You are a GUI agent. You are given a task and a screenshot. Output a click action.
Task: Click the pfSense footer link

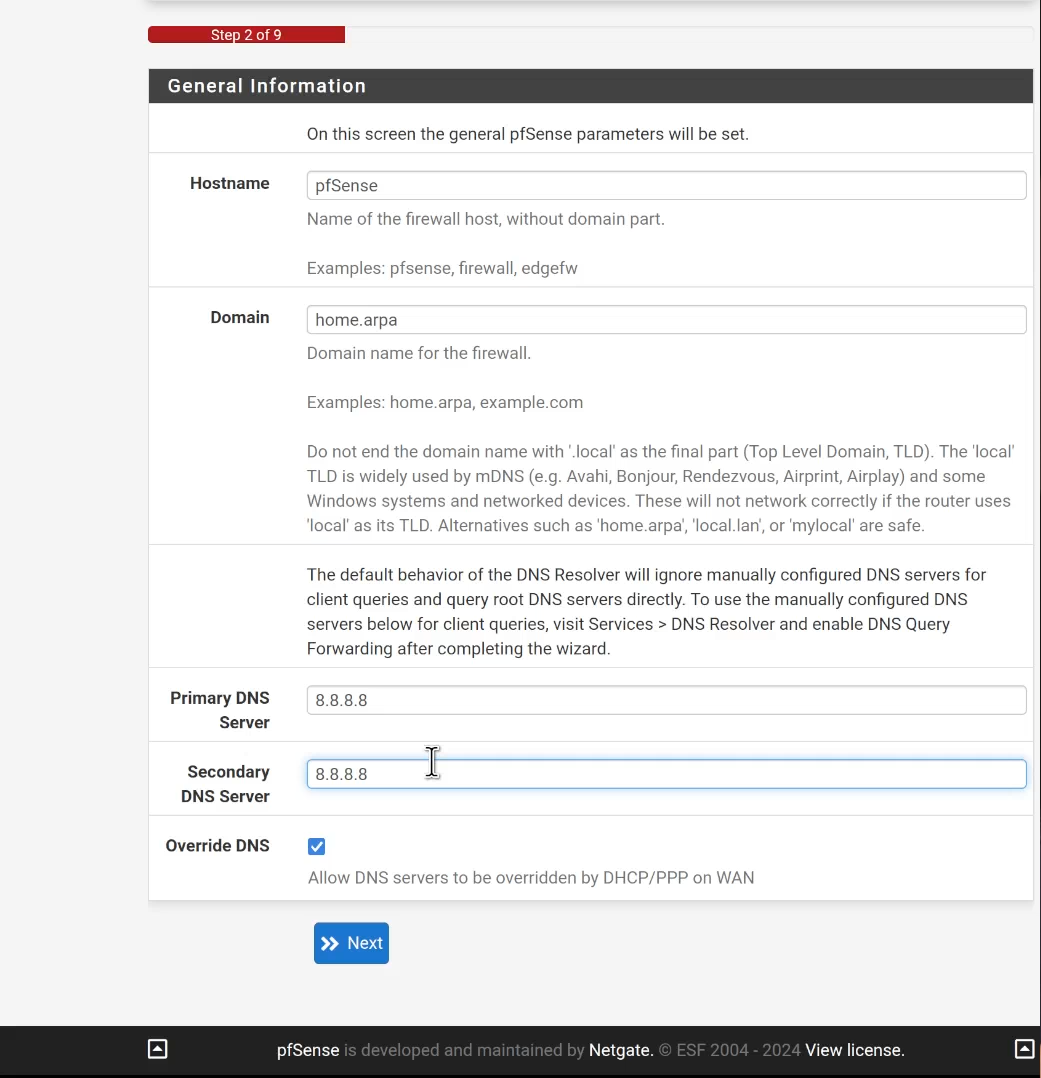click(x=308, y=1050)
